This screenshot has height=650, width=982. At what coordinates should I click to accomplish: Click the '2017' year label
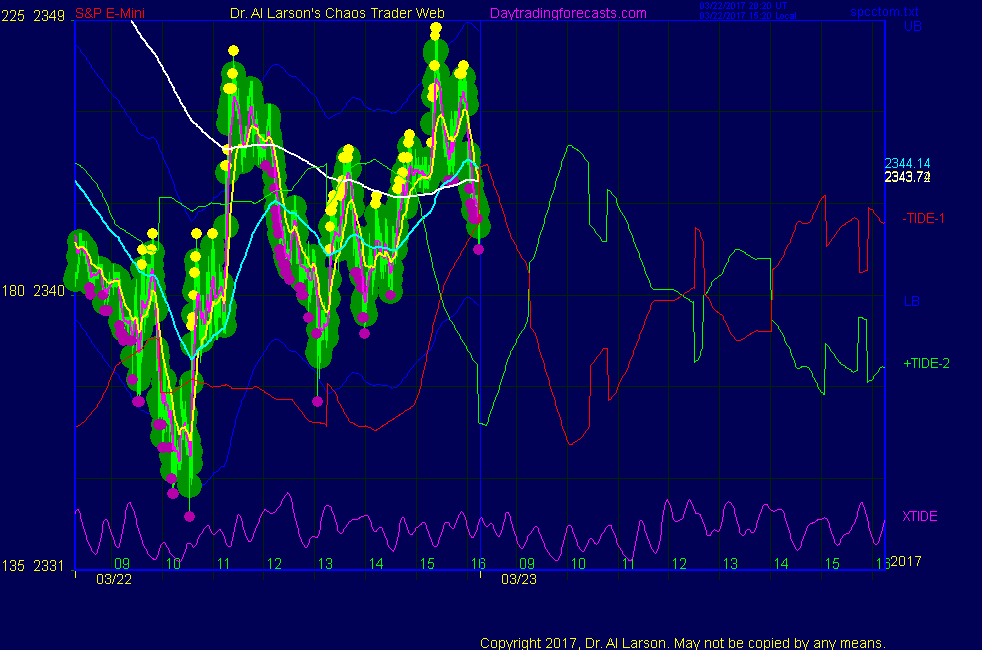(906, 561)
